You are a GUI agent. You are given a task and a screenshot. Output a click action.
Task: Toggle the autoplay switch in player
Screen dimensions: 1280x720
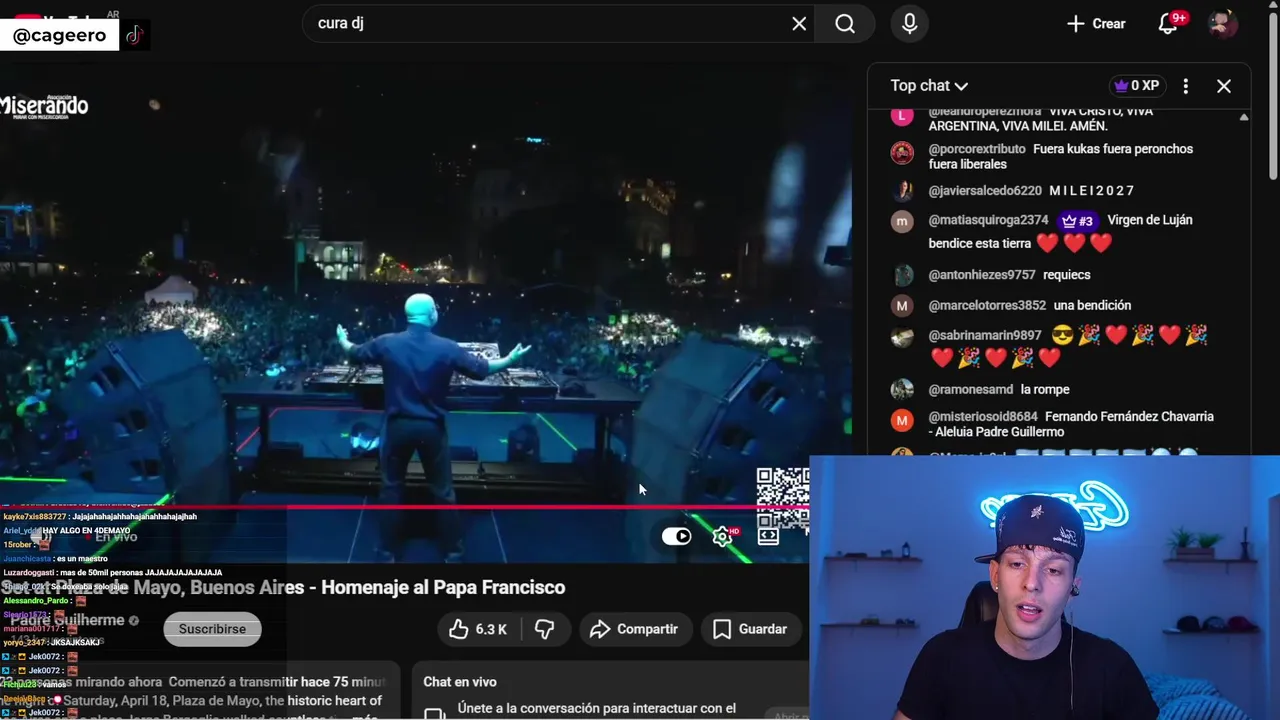point(676,536)
